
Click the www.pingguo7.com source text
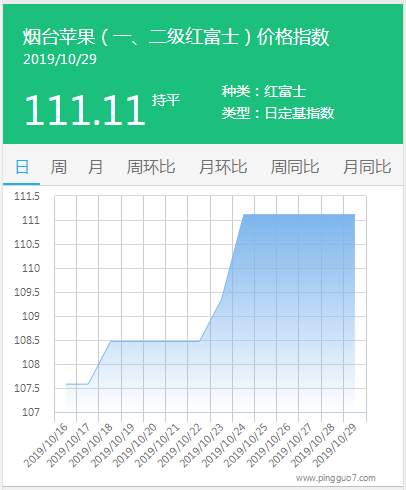pos(336,478)
